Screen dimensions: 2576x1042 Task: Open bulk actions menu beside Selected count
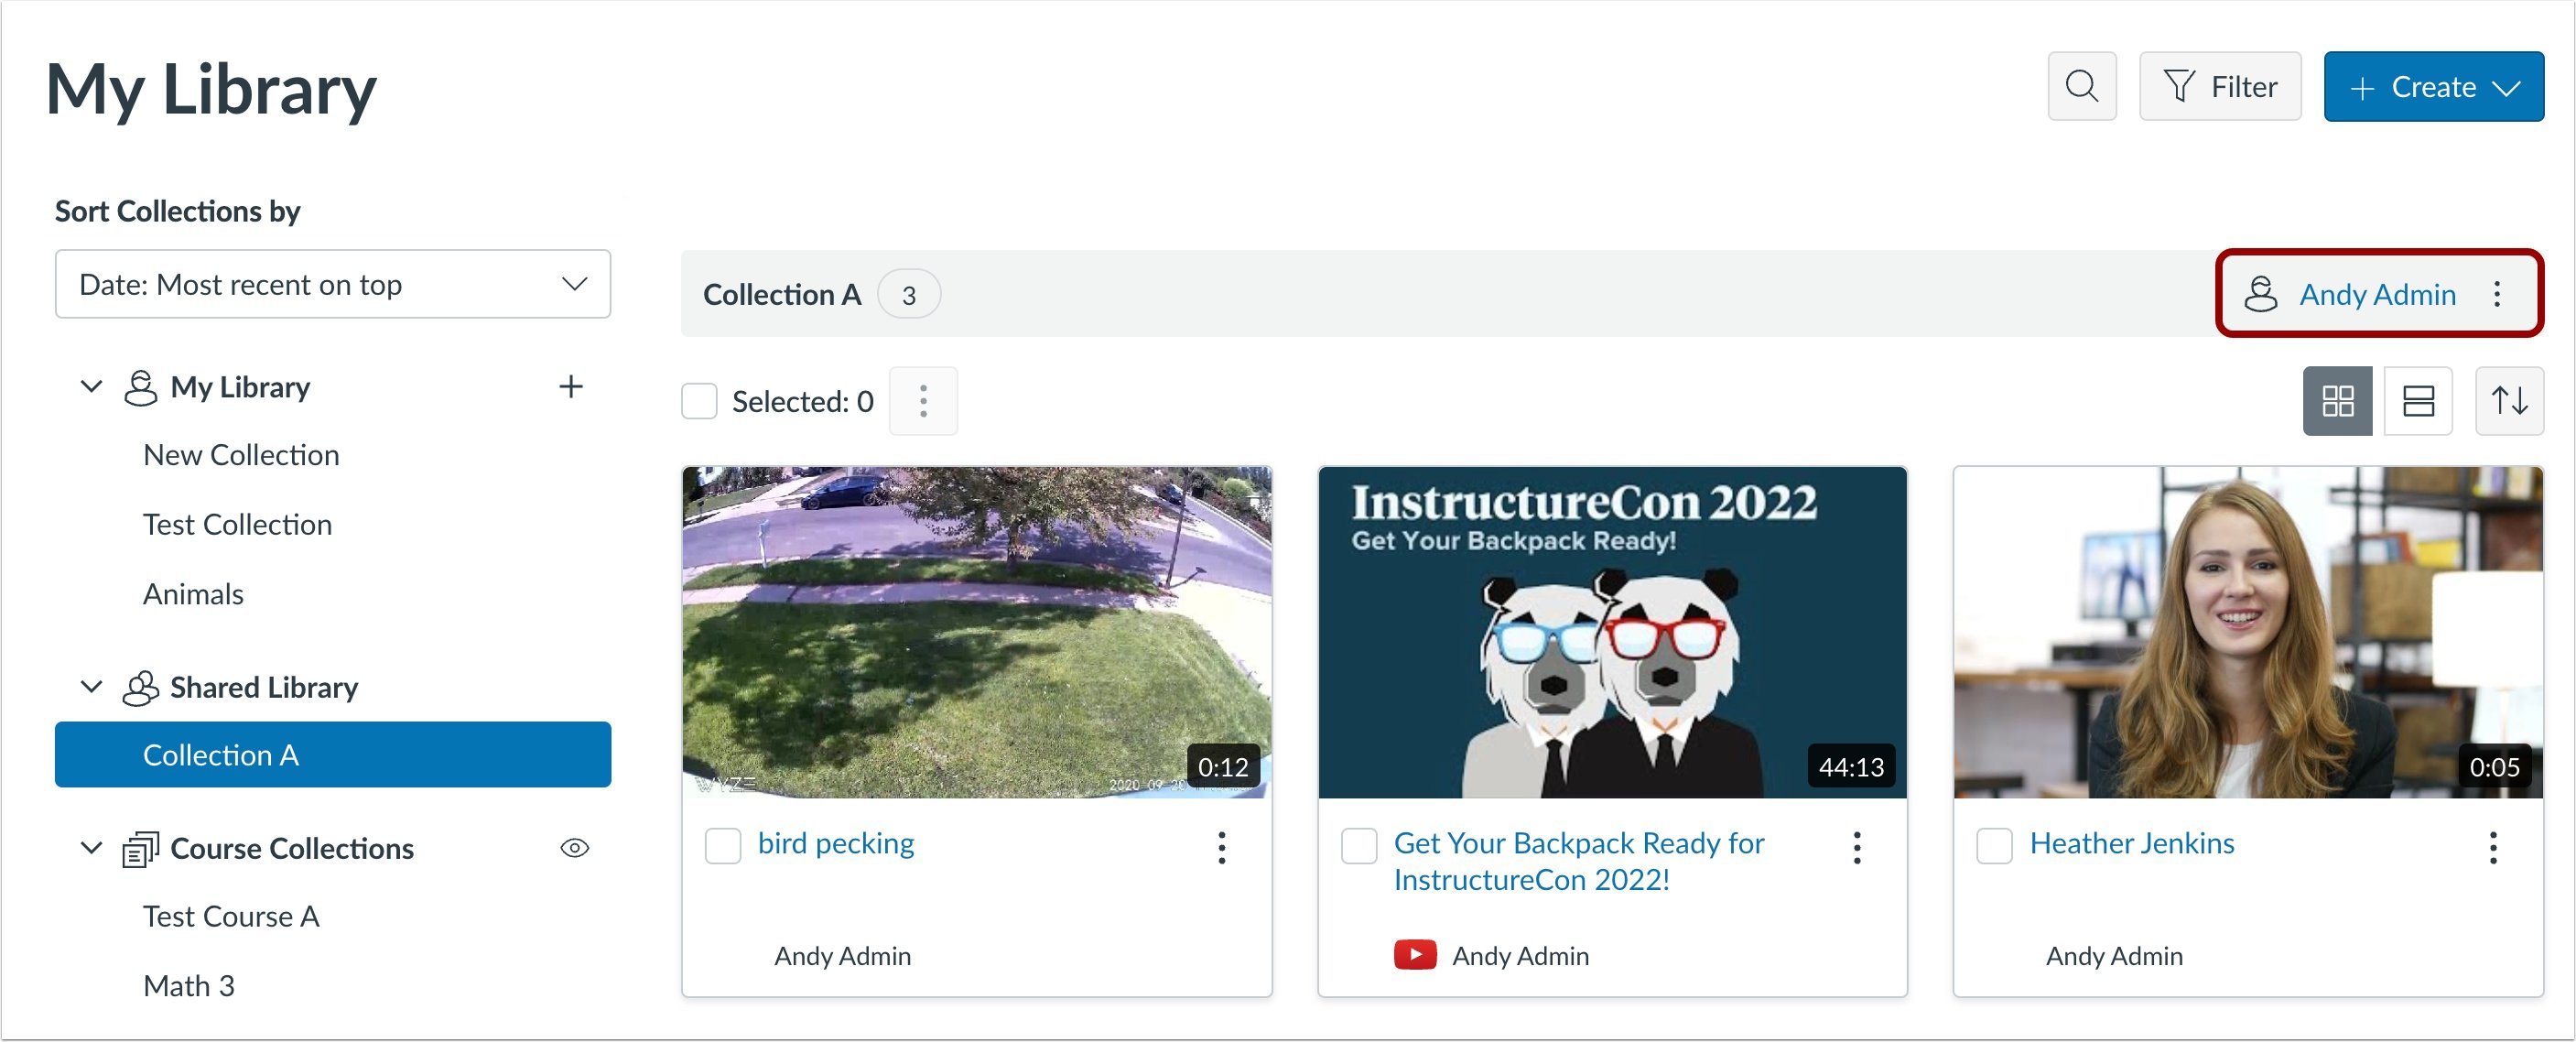pos(922,402)
